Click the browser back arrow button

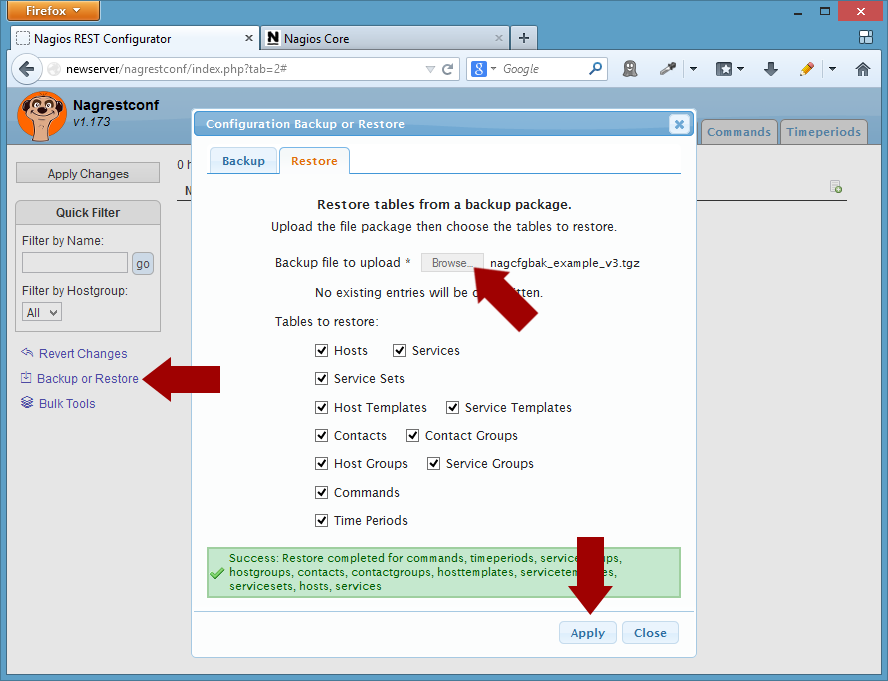(26, 69)
